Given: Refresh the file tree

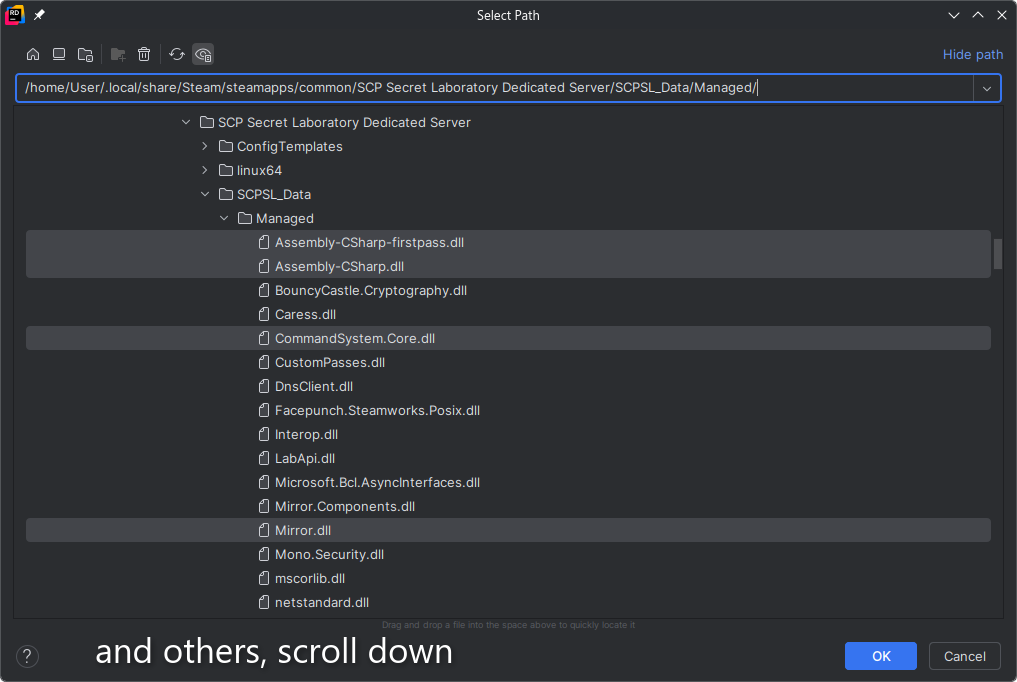Looking at the screenshot, I should 177,54.
